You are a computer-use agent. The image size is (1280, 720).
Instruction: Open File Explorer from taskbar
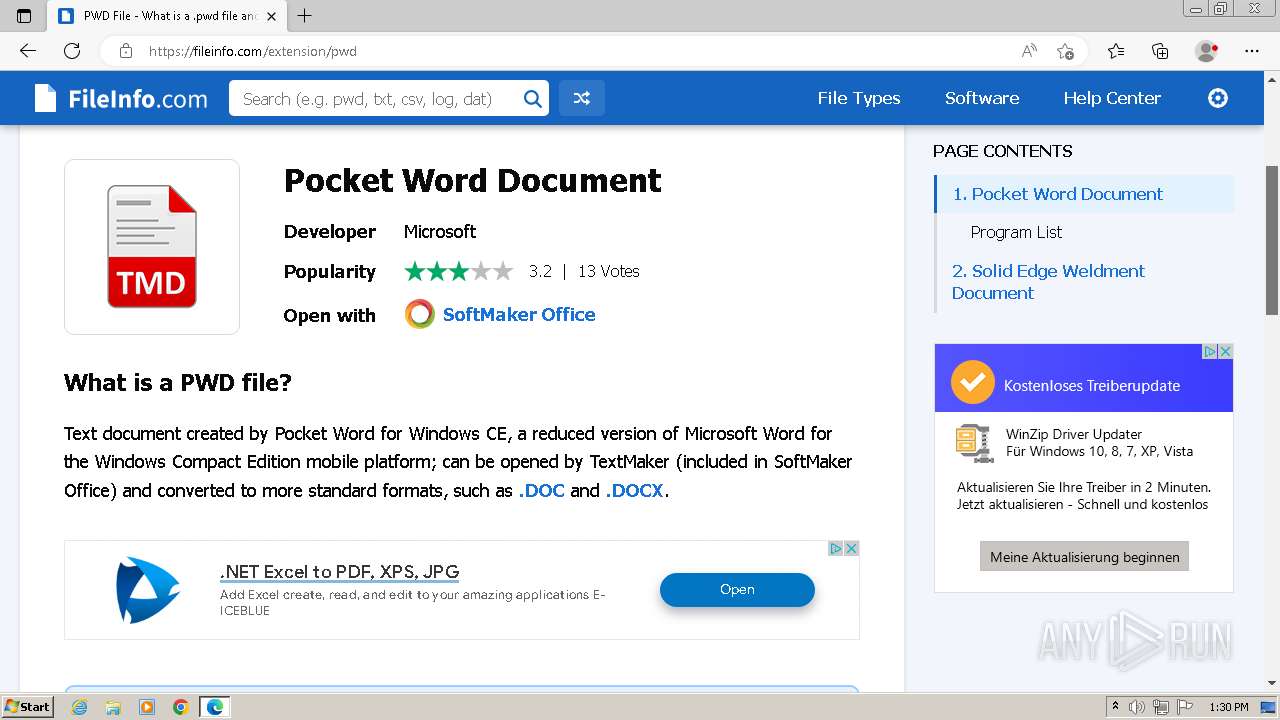point(113,707)
